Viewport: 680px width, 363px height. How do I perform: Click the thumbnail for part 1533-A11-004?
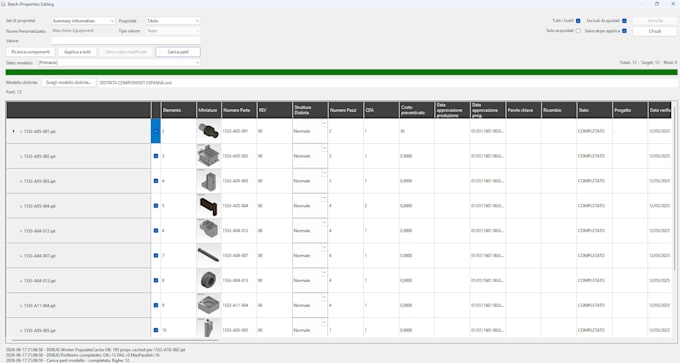pos(209,305)
